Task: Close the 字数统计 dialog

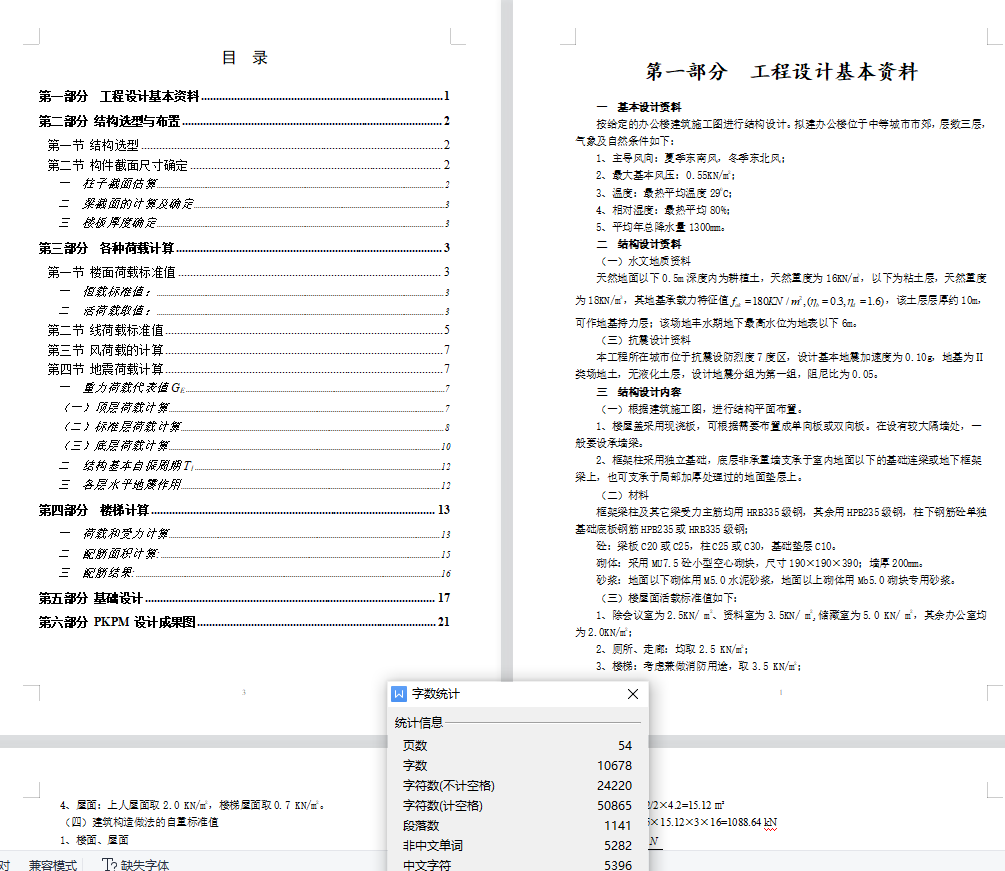Action: (x=632, y=694)
